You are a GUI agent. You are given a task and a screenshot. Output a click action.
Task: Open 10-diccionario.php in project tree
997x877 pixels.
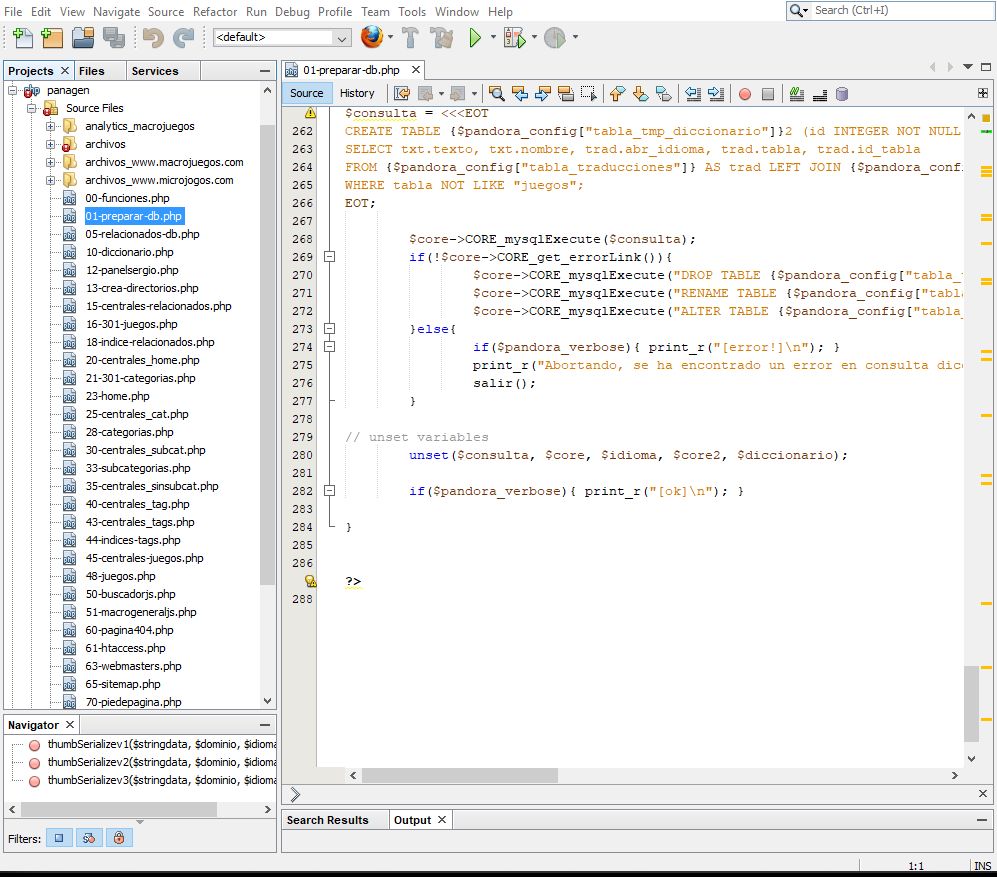point(129,252)
